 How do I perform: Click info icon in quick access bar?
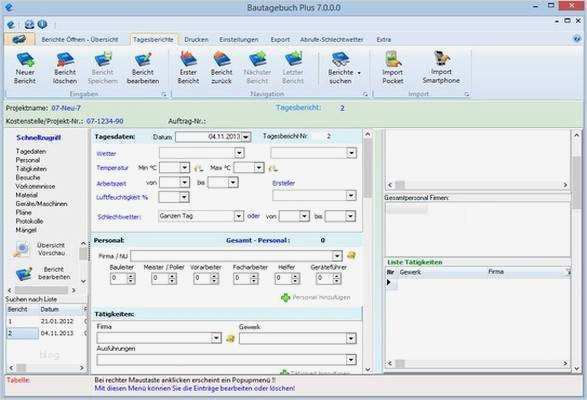(x=42, y=24)
